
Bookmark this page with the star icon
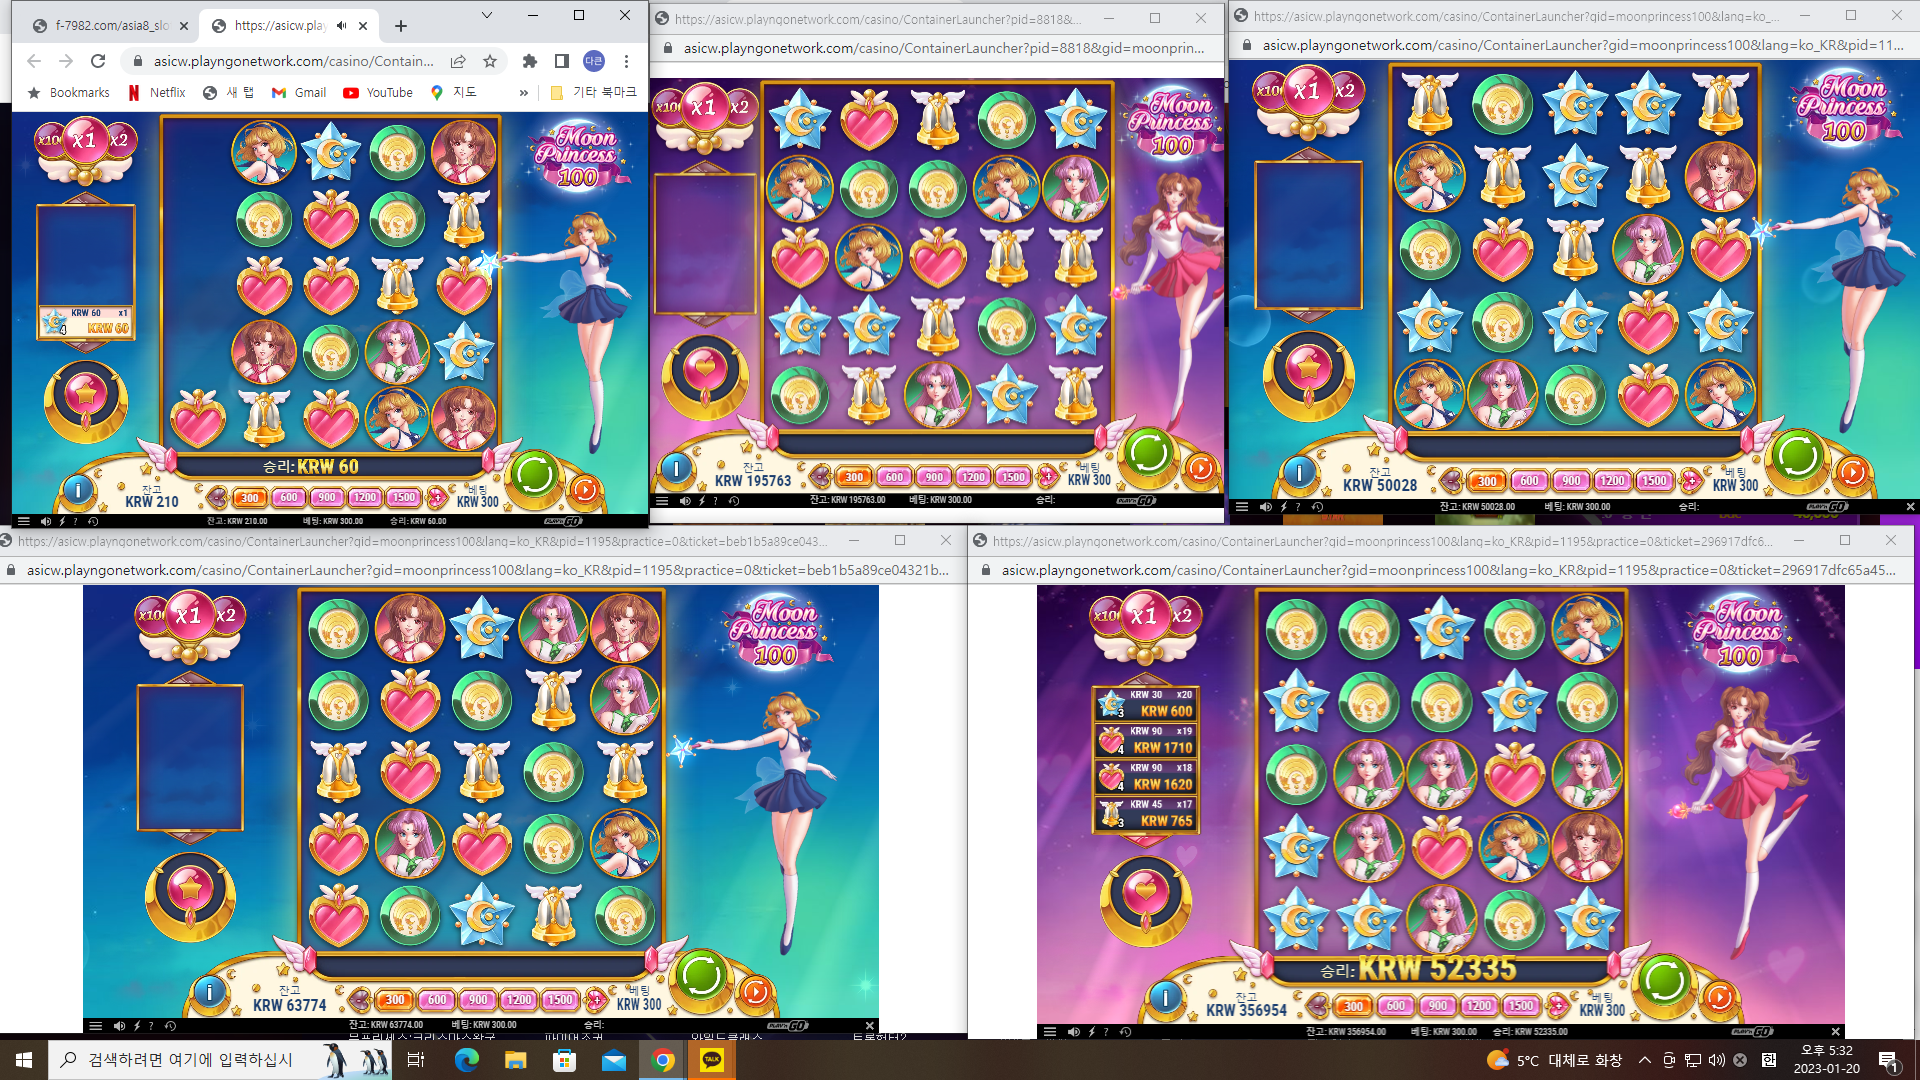click(490, 61)
